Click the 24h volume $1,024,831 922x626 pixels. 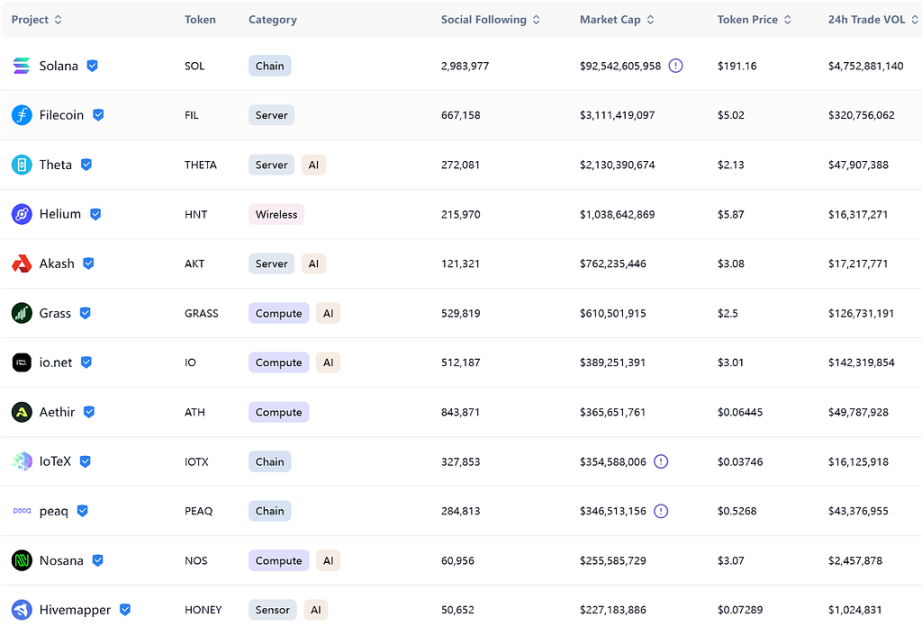click(855, 610)
